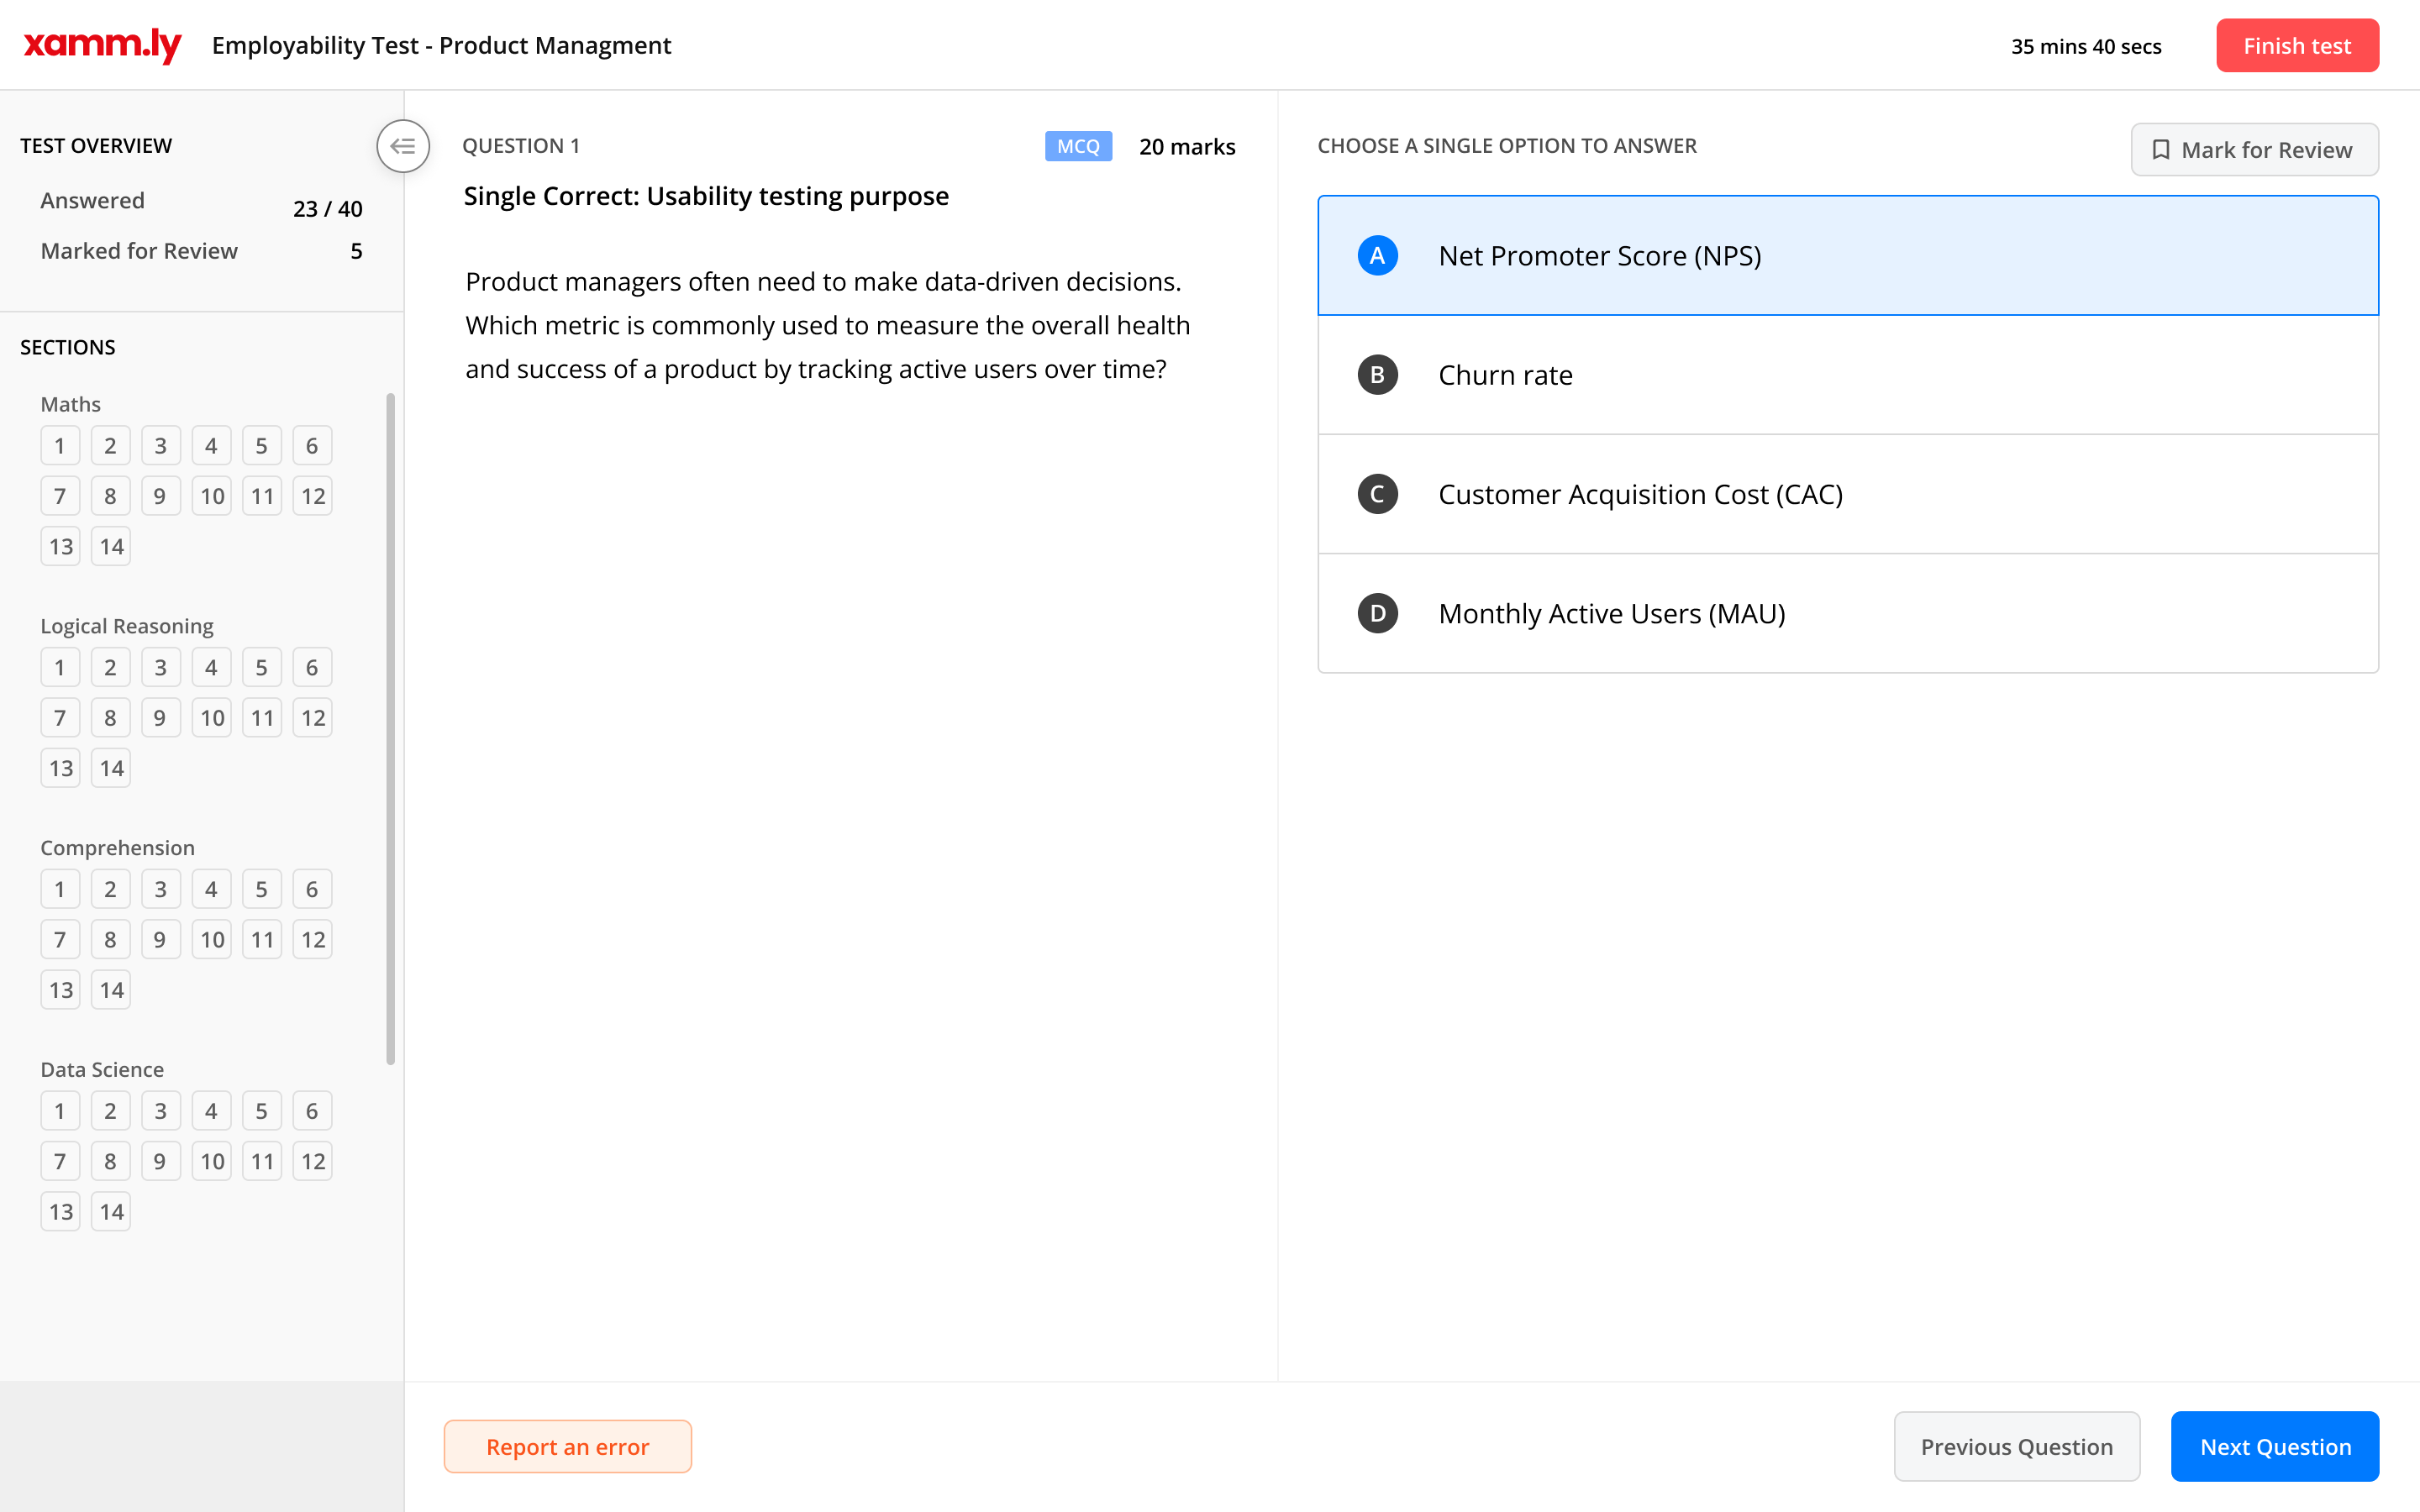Click the sections list scrollbar
The image size is (2420, 1512).
click(390, 728)
